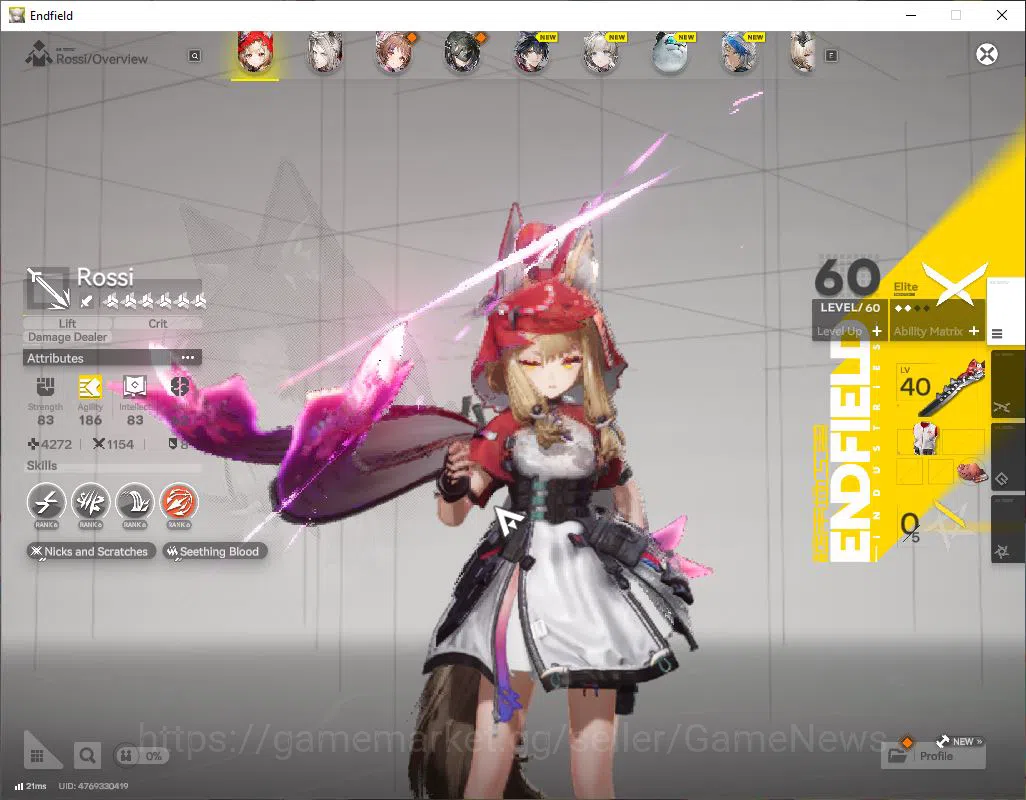Viewport: 1026px width, 800px height.
Task: Open the equipped meat consumable slot
Action: [971, 472]
